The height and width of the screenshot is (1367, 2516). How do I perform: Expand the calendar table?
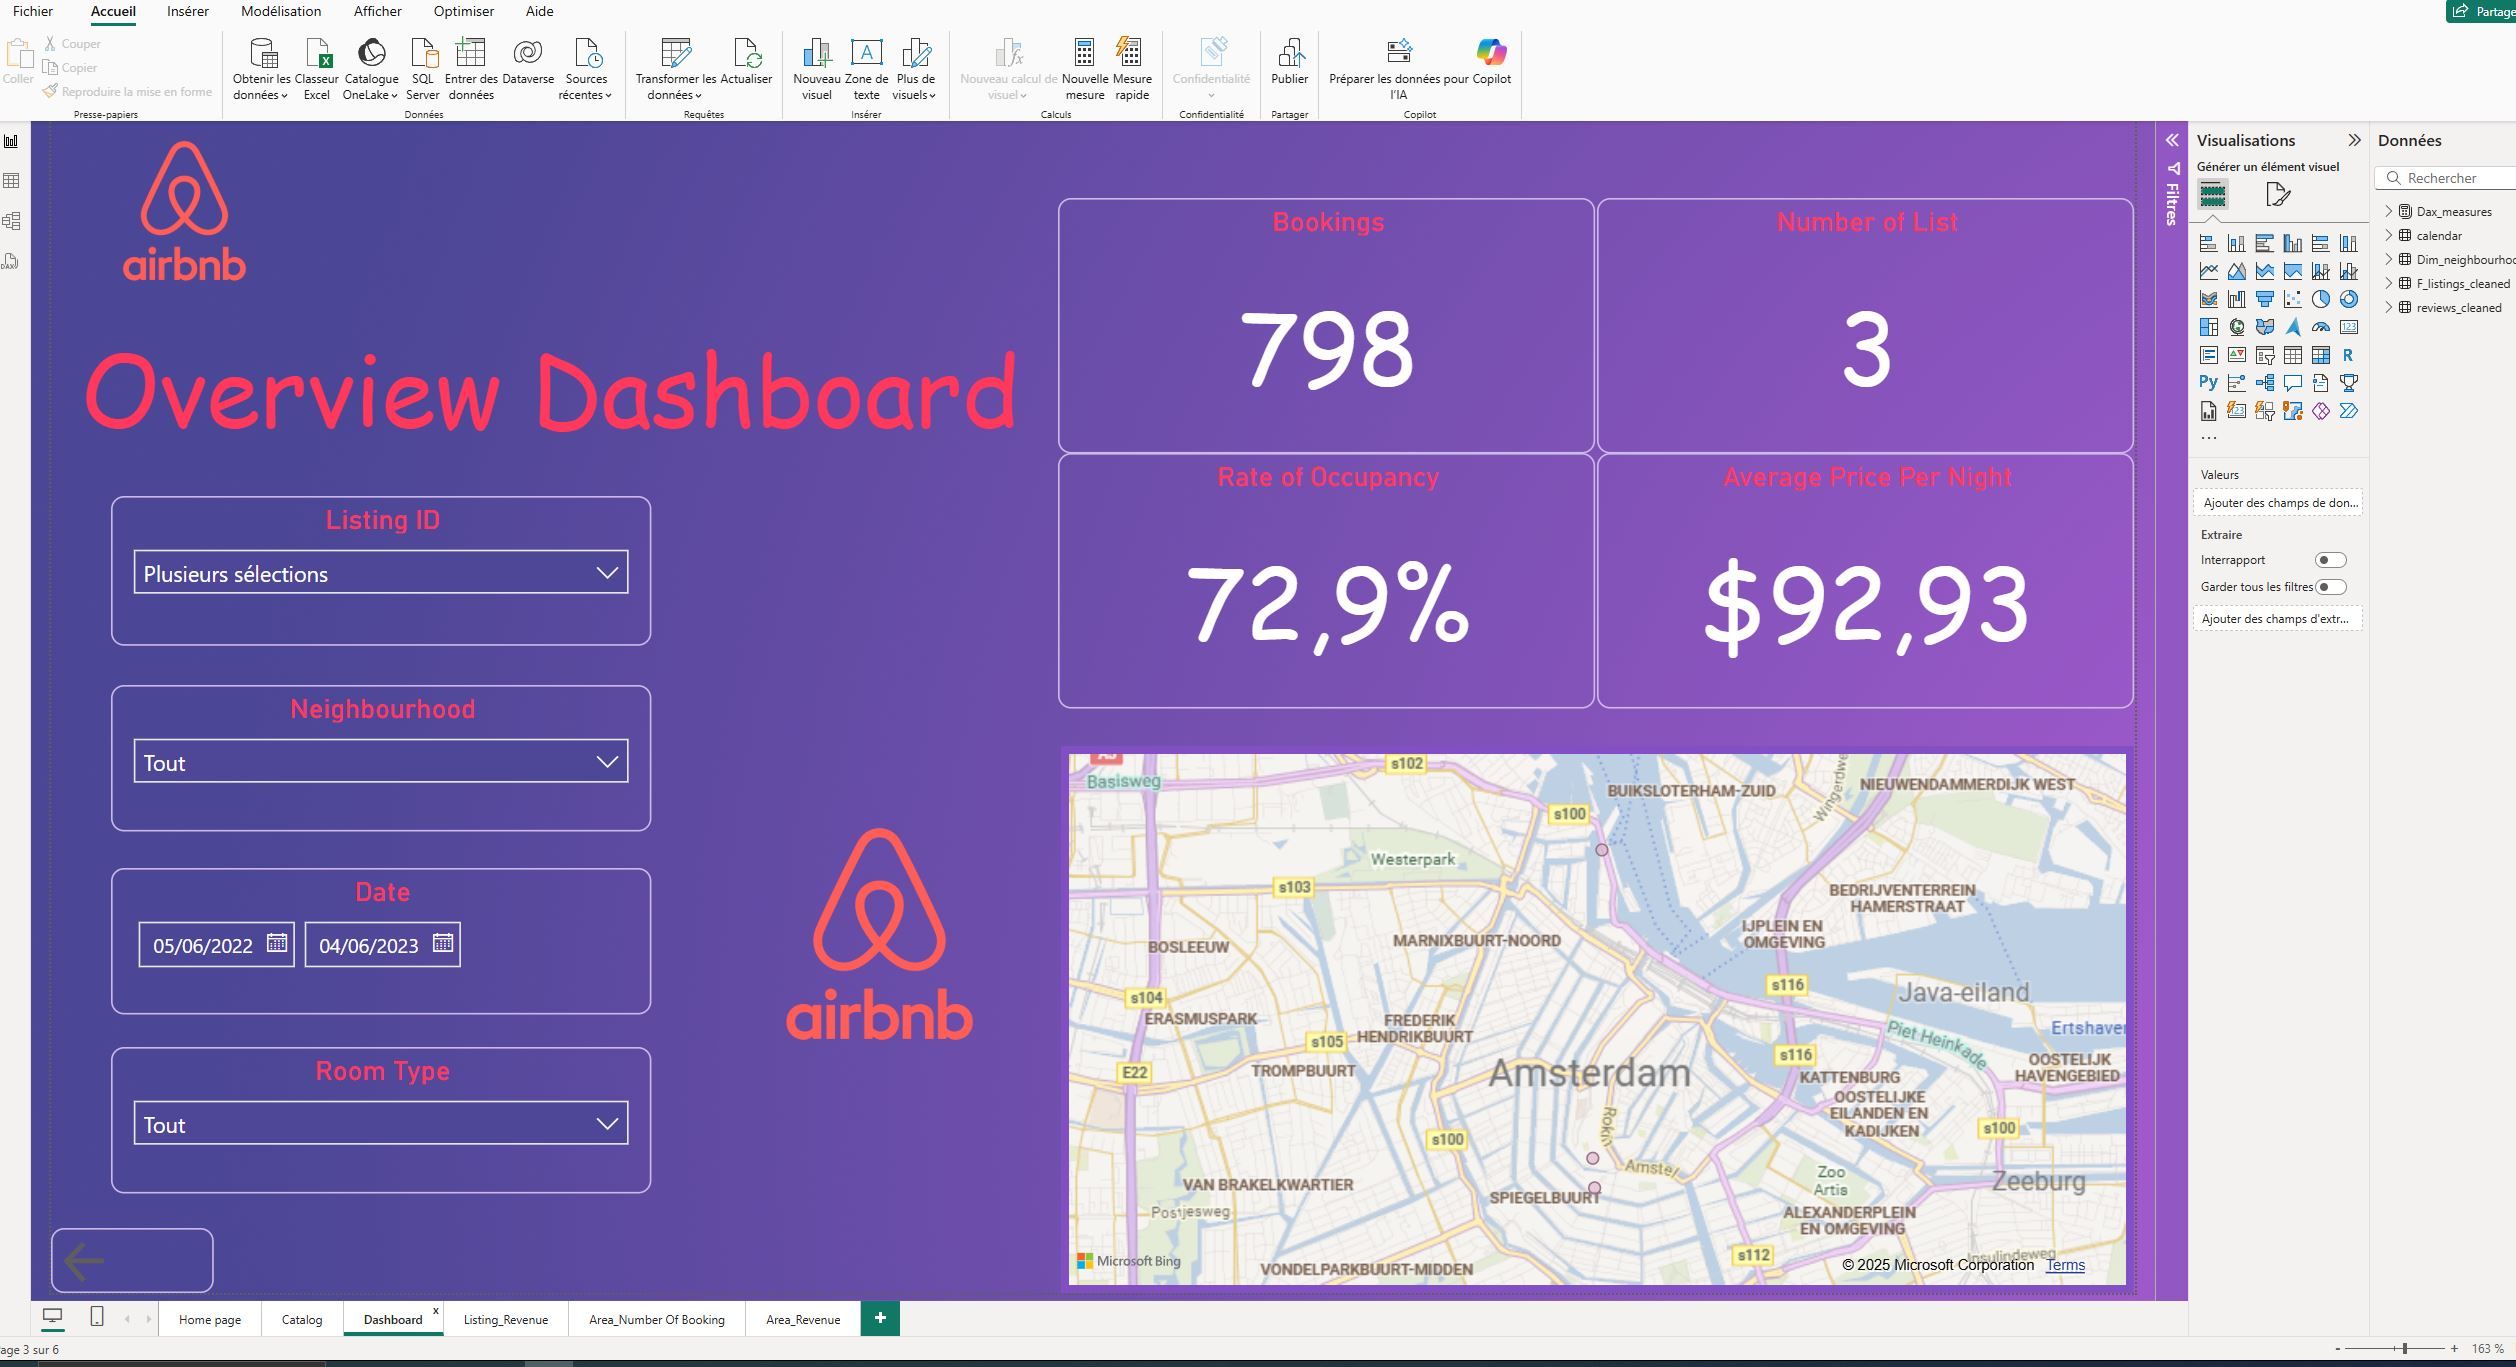click(x=2389, y=235)
